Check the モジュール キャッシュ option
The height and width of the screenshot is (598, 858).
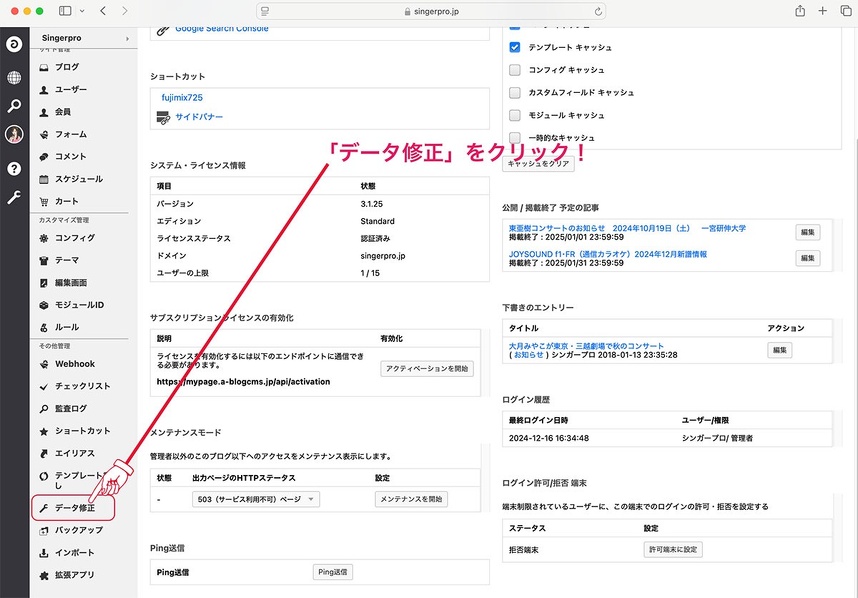[x=515, y=115]
